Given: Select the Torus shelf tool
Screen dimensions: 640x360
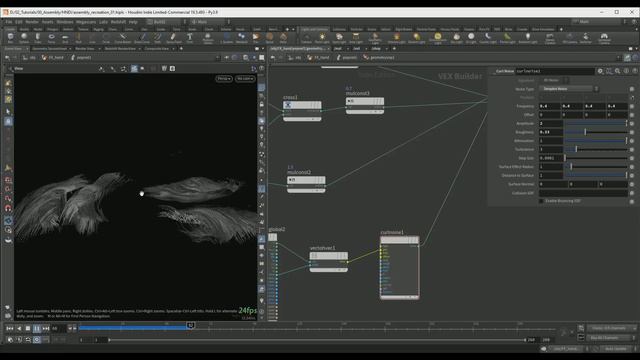Looking at the screenshot, I should point(51,38).
